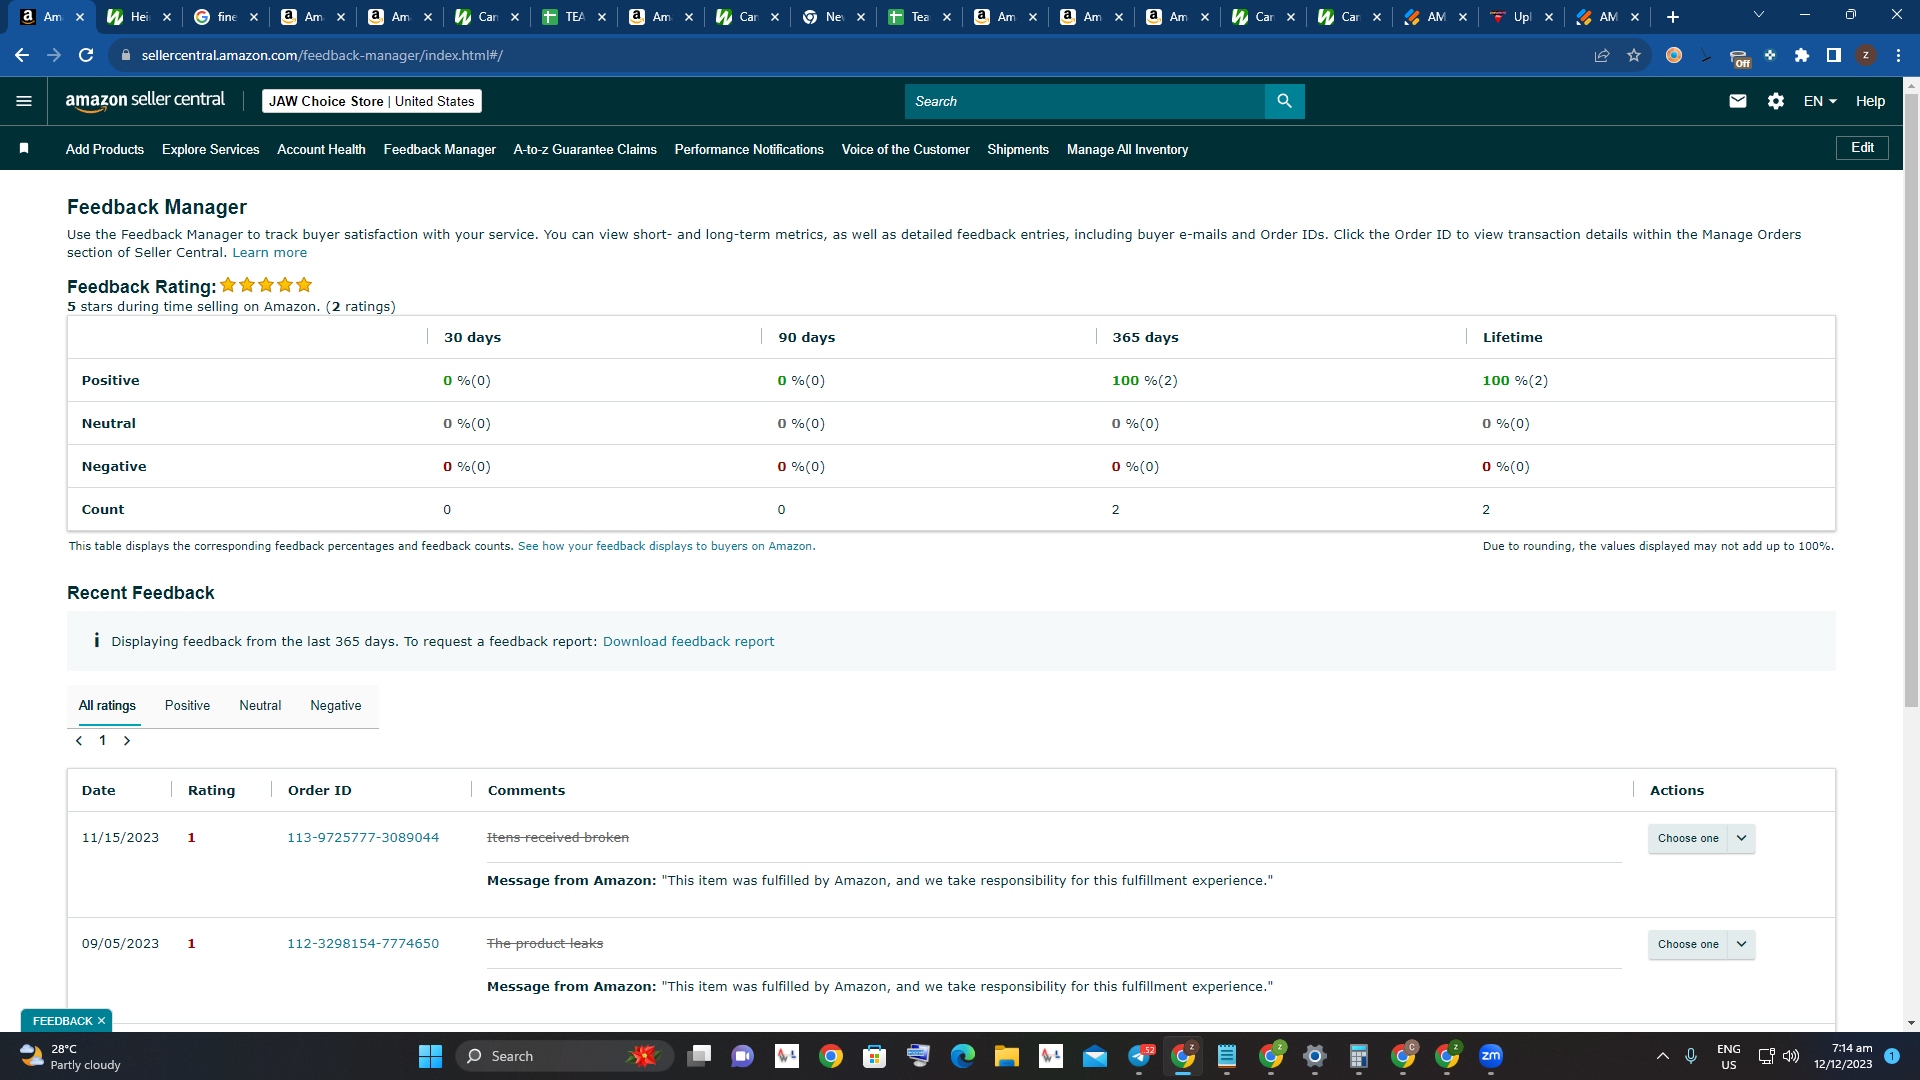Open the messages envelope icon
This screenshot has width=1920, height=1080.
[x=1738, y=101]
